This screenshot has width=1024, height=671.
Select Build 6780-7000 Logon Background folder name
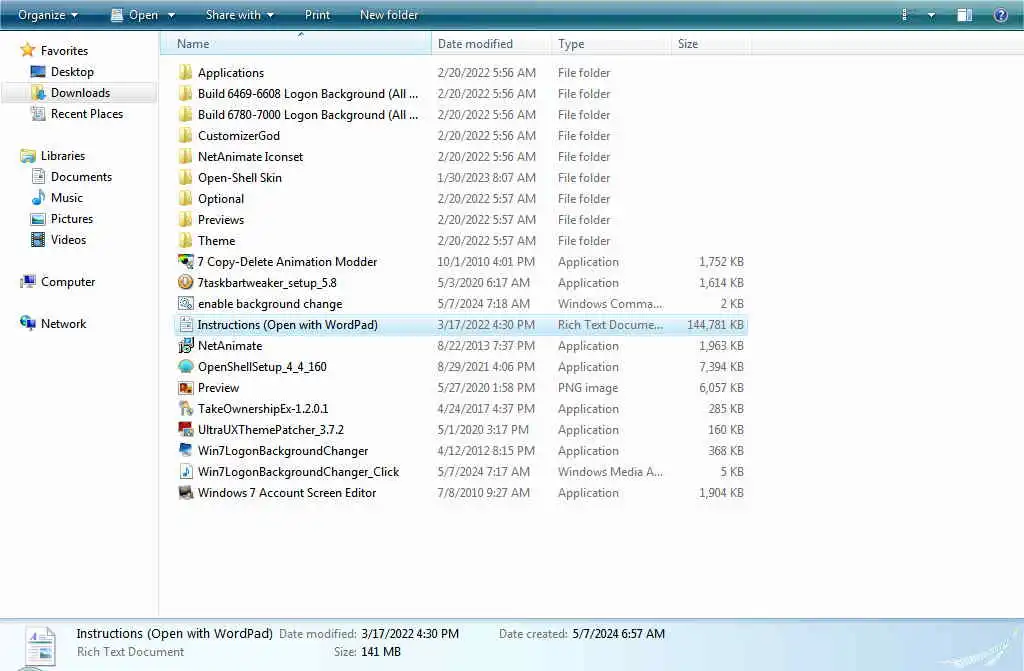[x=308, y=114]
